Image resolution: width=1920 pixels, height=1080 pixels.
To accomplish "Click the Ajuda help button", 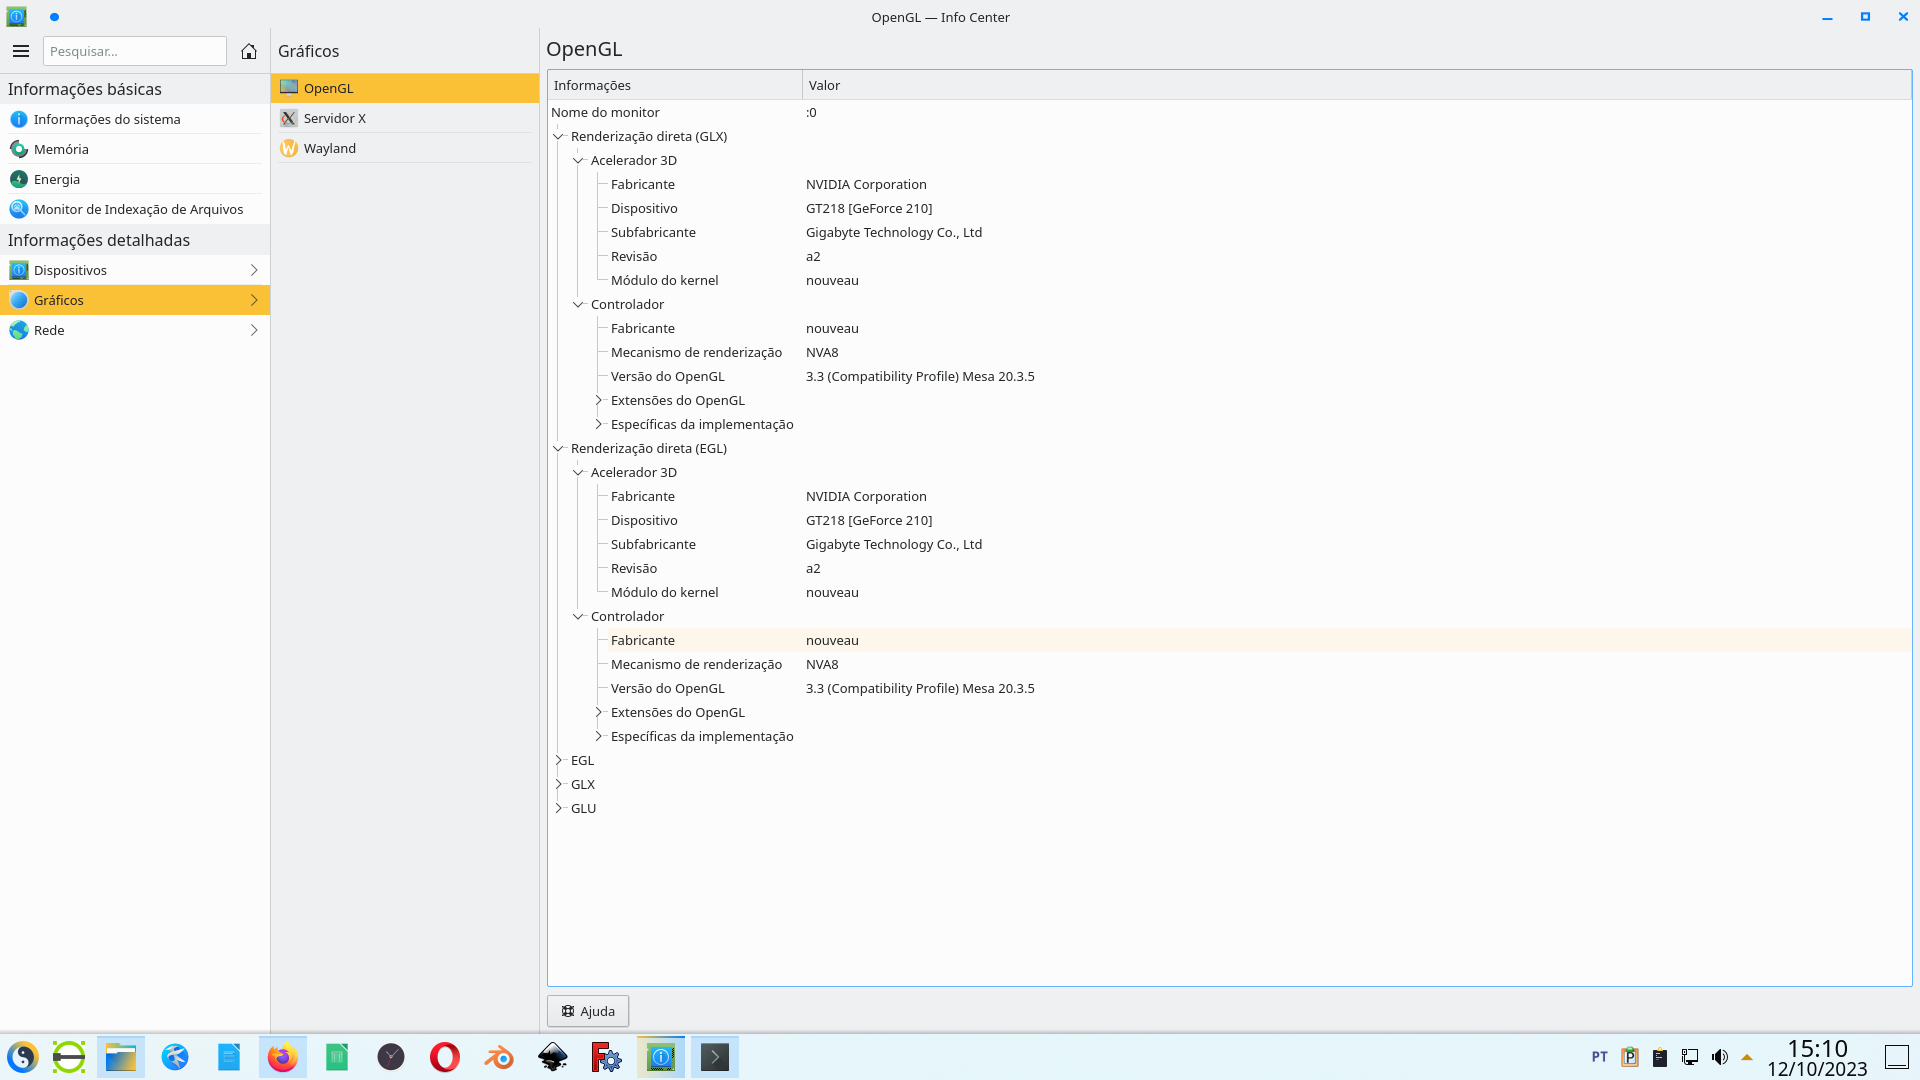I will click(588, 1011).
